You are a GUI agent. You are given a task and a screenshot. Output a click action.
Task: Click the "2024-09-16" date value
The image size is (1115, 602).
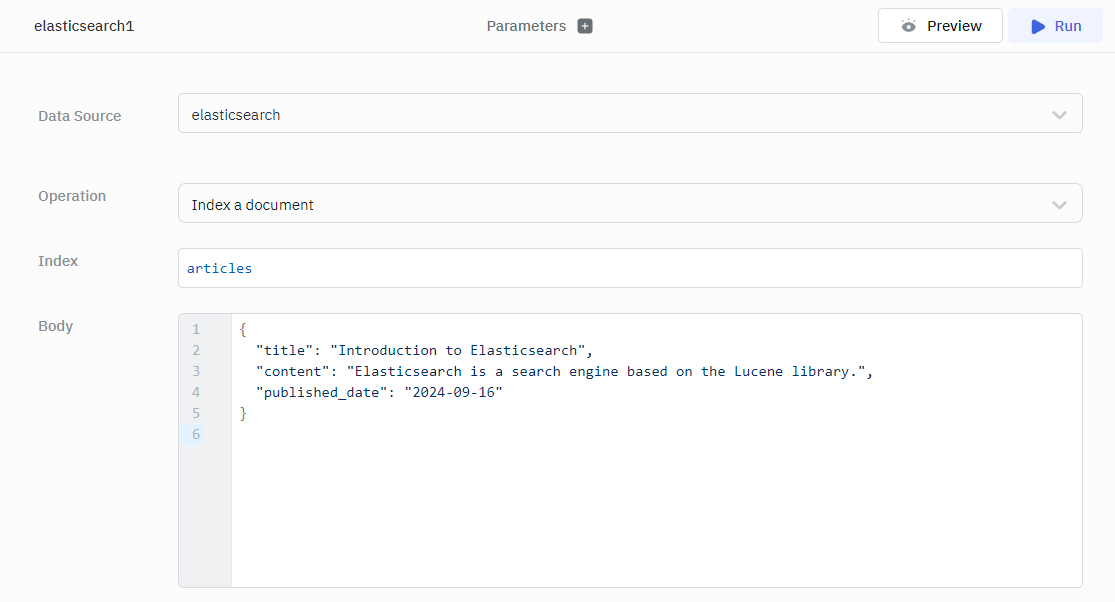(x=452, y=392)
